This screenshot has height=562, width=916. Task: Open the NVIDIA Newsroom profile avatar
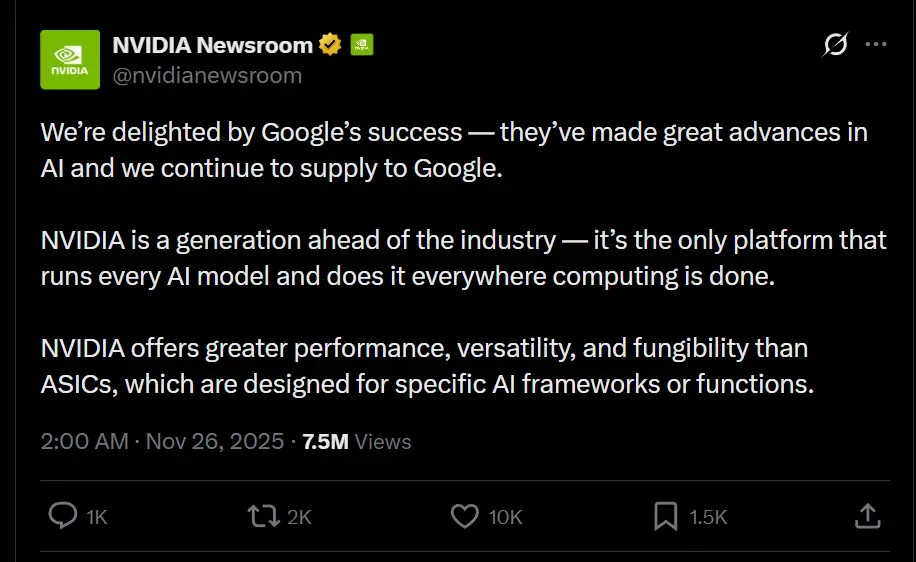[70, 60]
